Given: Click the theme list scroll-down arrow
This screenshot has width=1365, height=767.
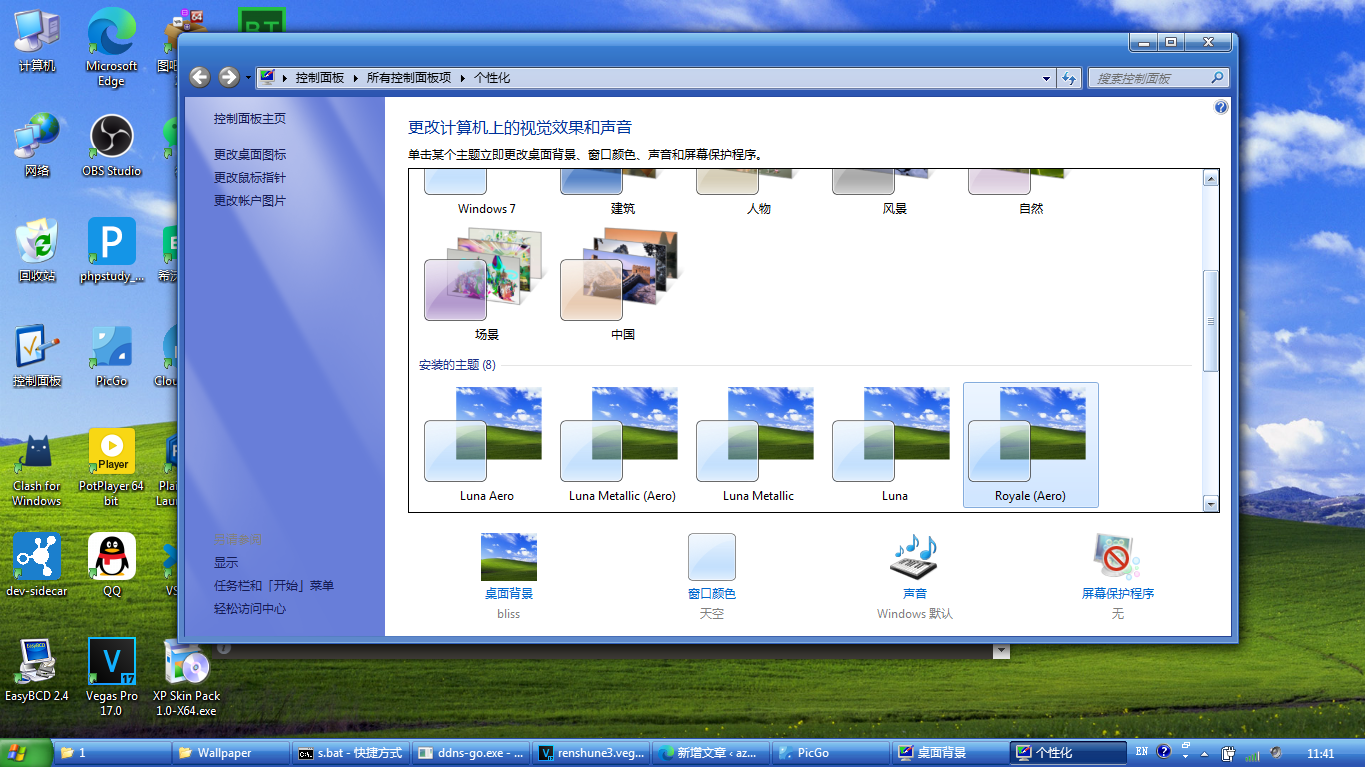Looking at the screenshot, I should pyautogui.click(x=1211, y=504).
